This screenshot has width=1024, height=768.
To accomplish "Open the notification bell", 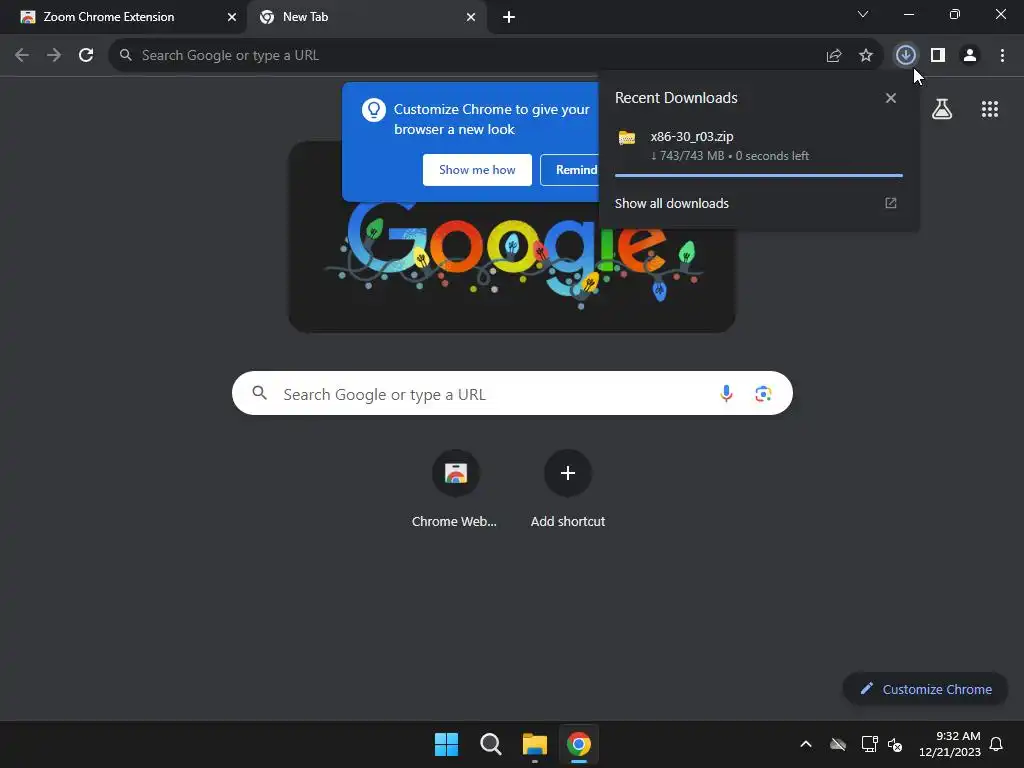I will pyautogui.click(x=996, y=744).
